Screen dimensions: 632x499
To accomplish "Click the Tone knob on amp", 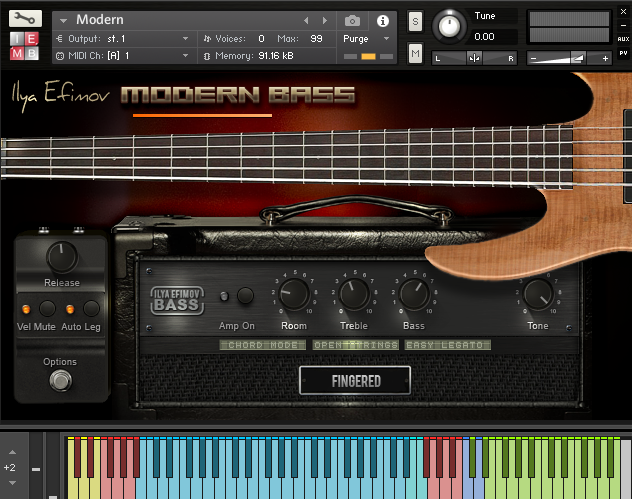I will coord(538,295).
